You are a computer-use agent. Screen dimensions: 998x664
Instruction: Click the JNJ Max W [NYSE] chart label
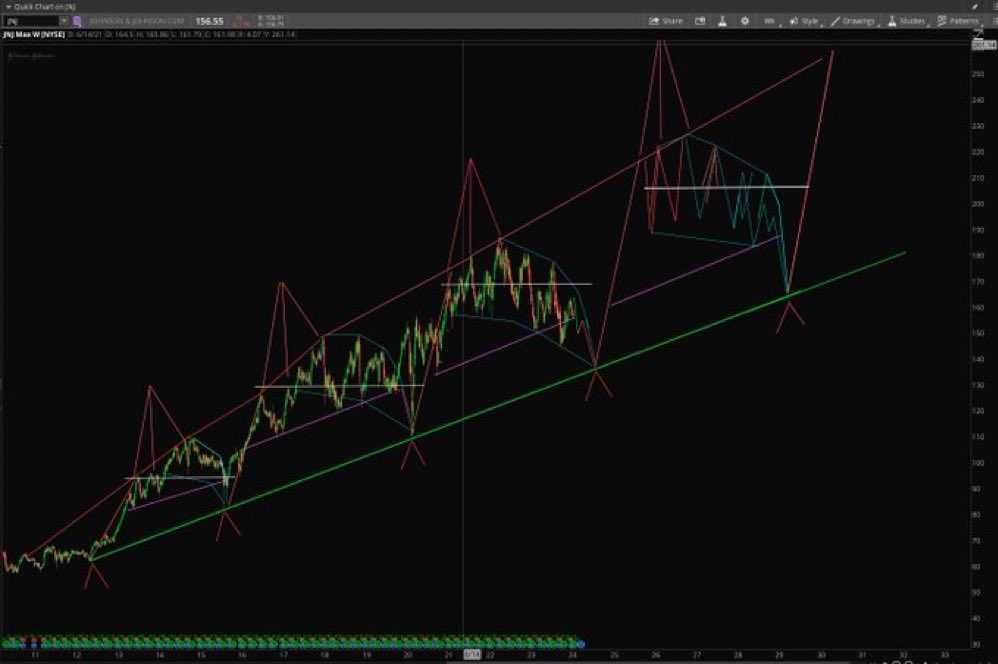(x=34, y=34)
